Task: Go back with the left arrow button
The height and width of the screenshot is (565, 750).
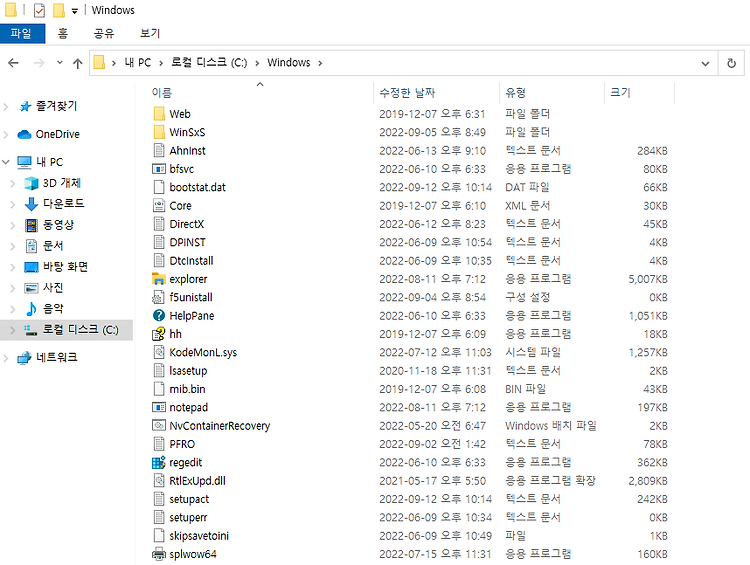Action: coord(13,63)
